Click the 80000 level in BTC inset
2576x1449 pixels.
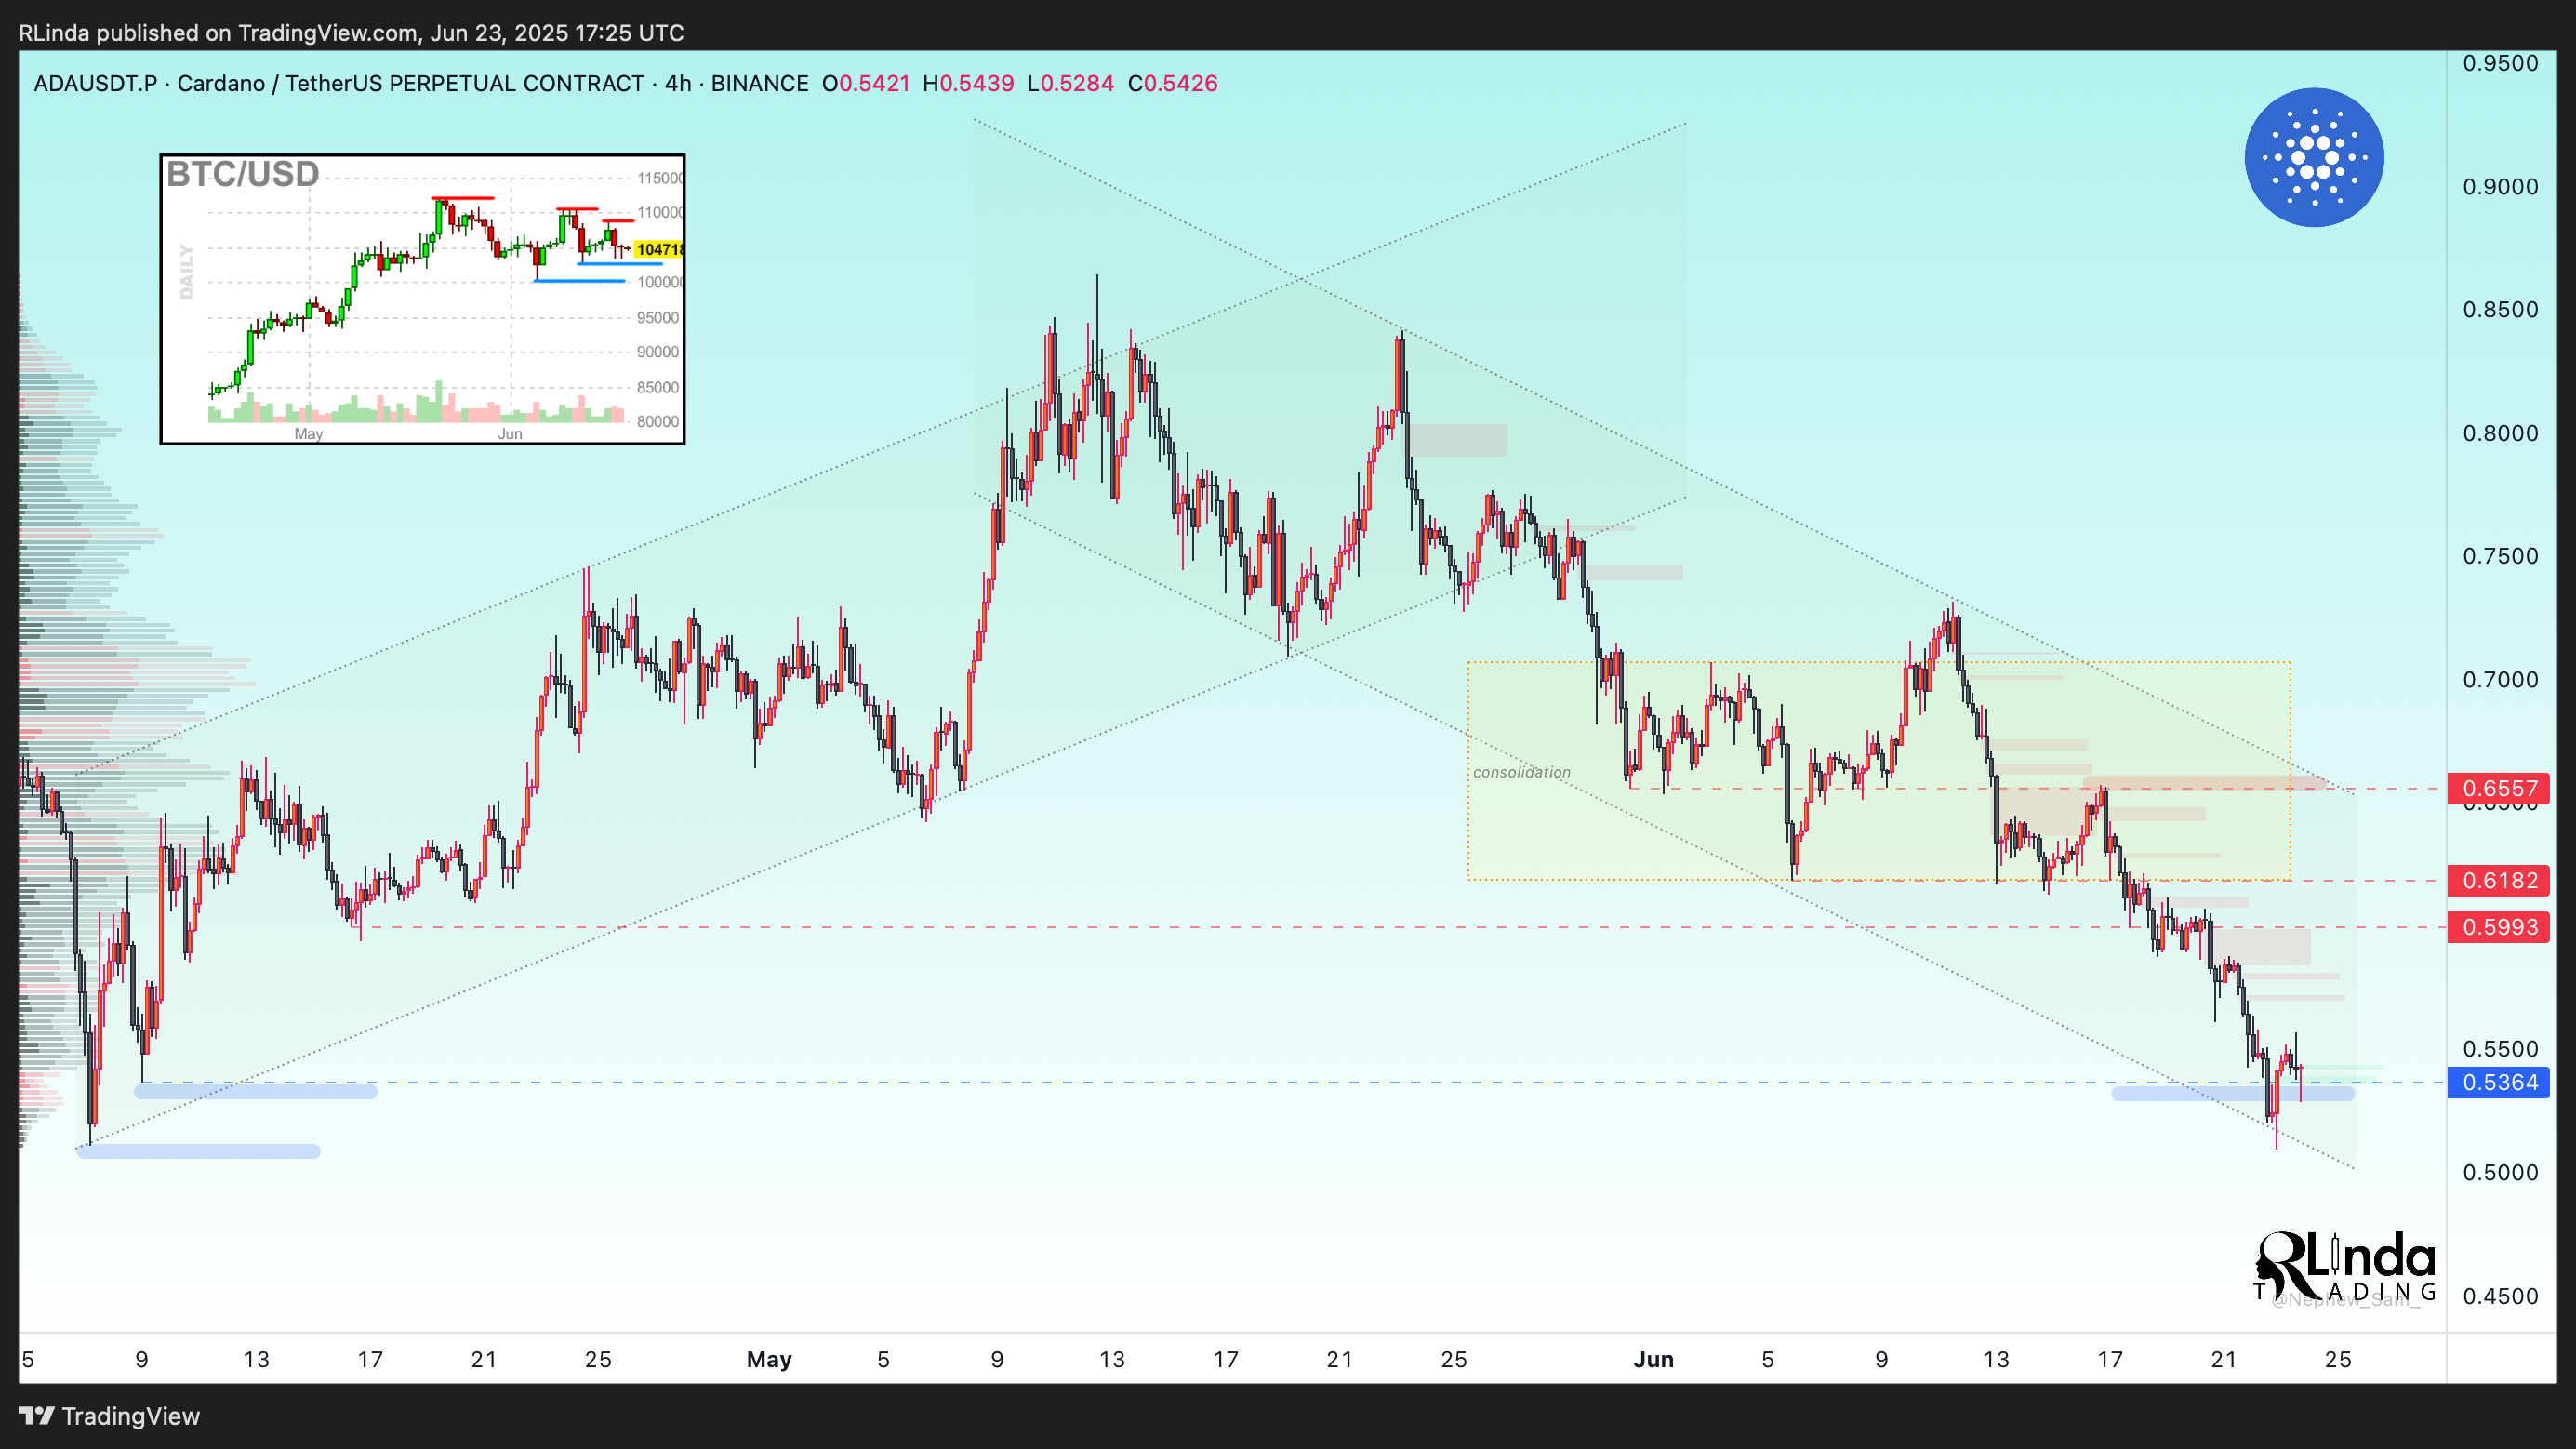(x=658, y=421)
